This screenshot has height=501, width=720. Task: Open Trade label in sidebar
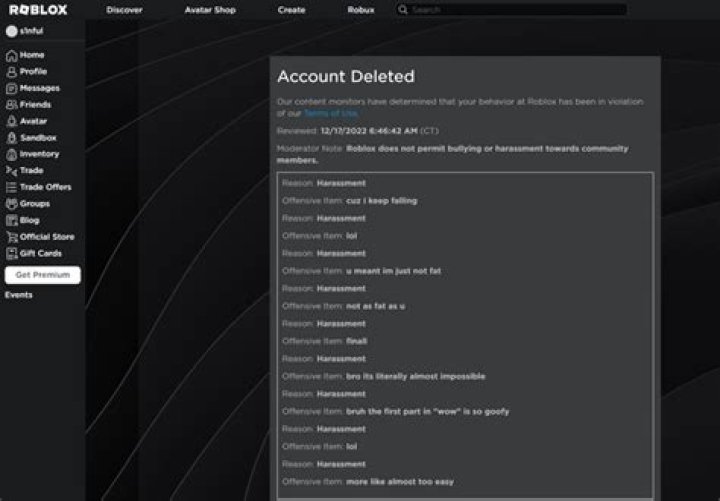[32, 170]
